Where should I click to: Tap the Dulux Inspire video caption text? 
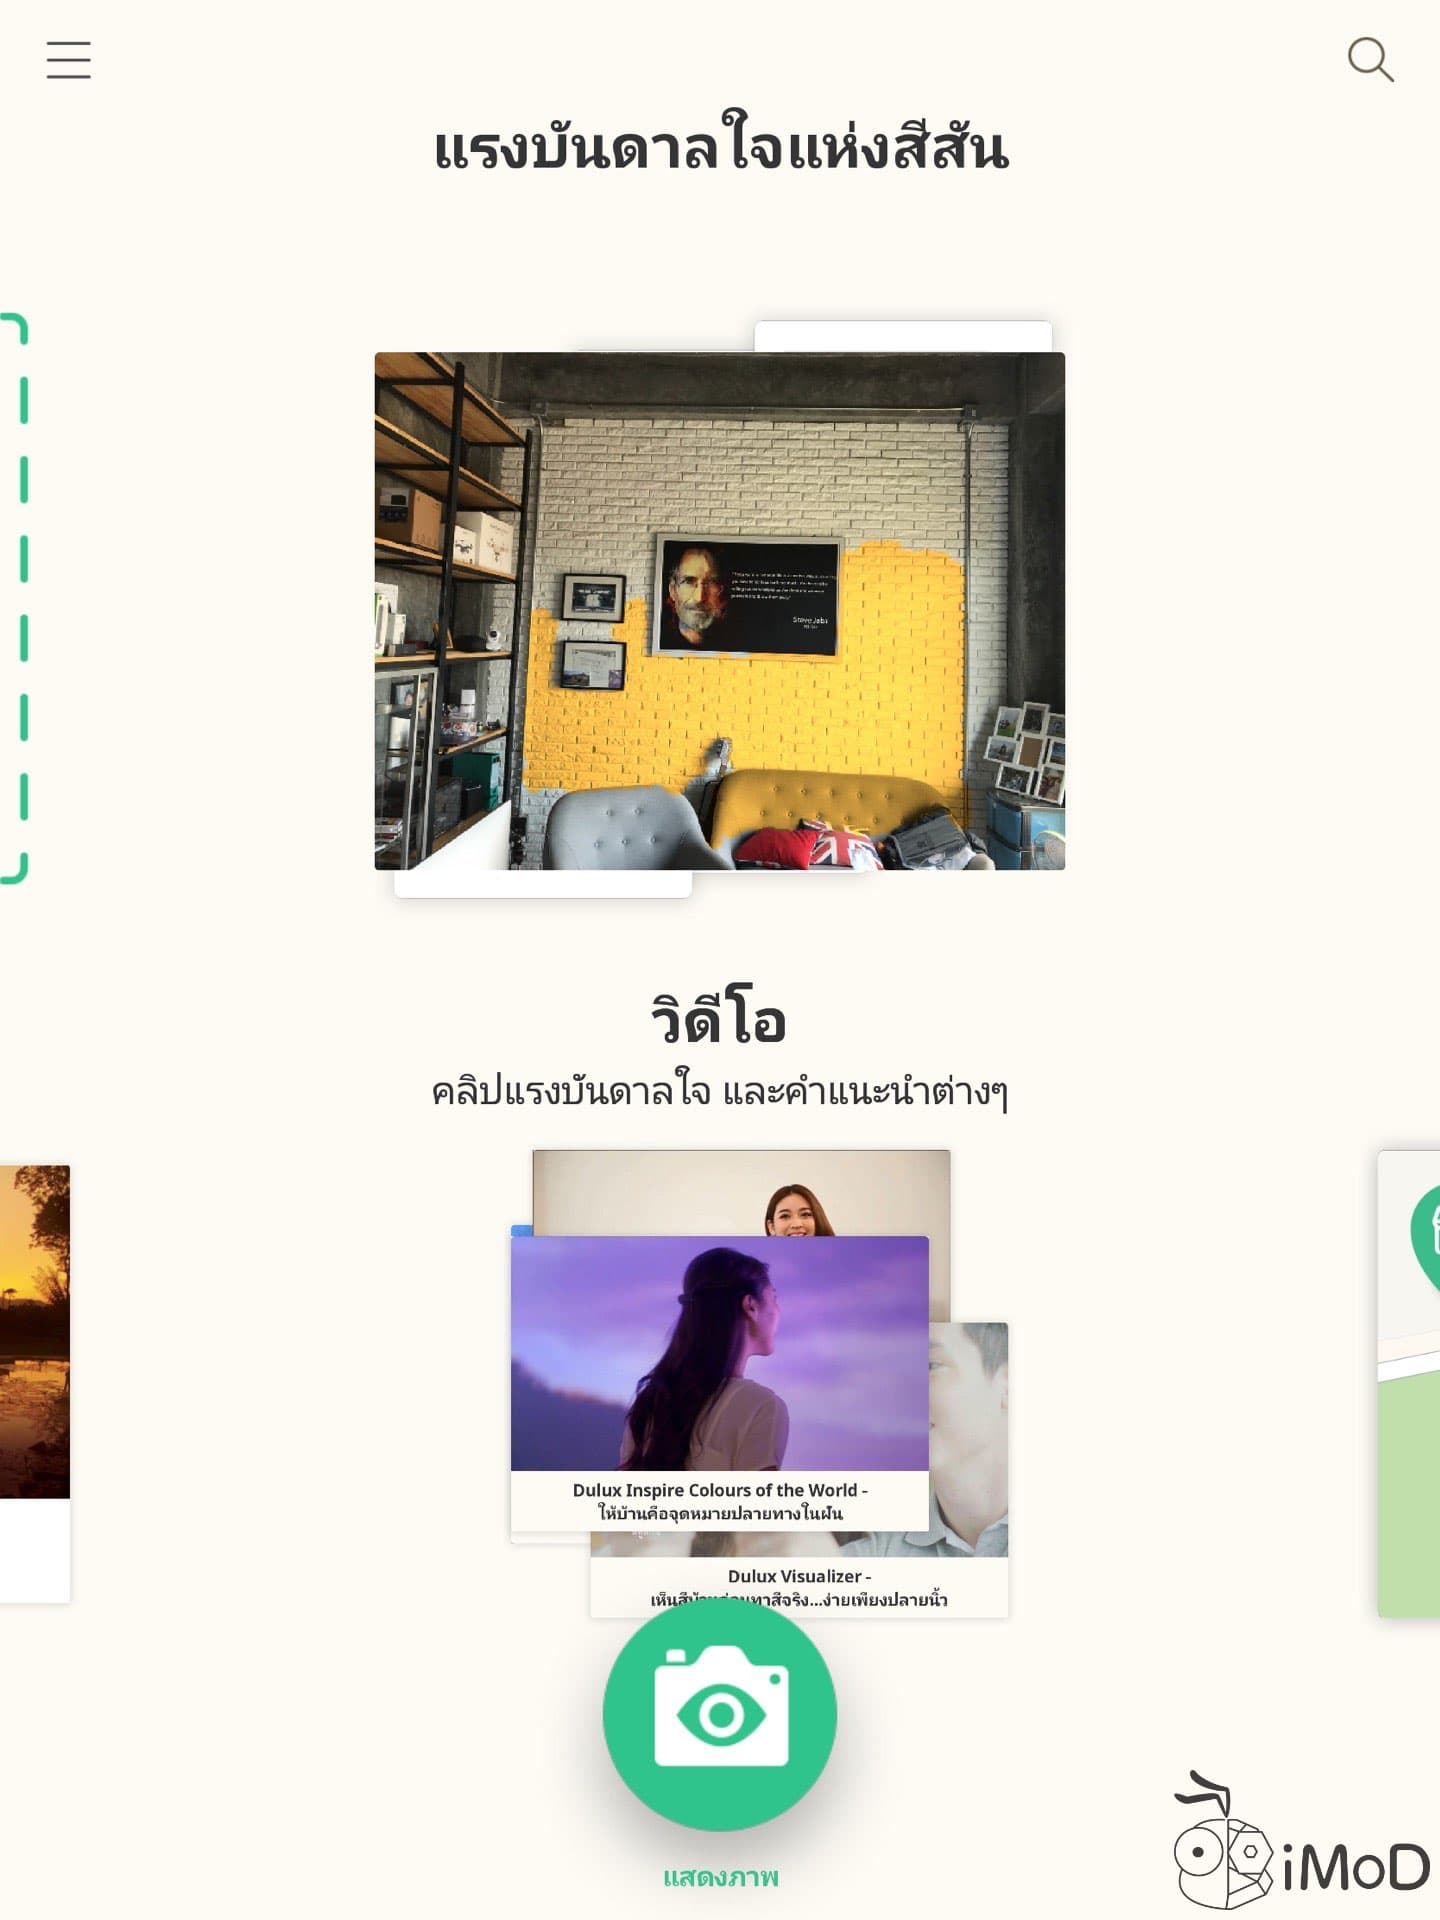[x=720, y=1501]
